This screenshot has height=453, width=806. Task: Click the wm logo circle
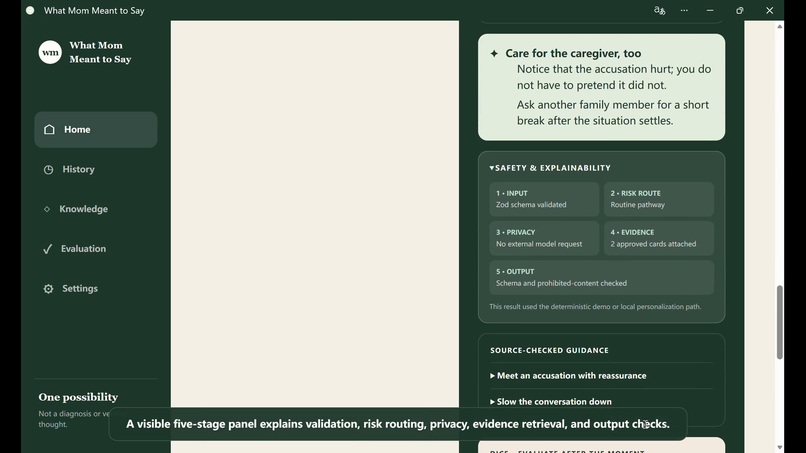point(50,52)
